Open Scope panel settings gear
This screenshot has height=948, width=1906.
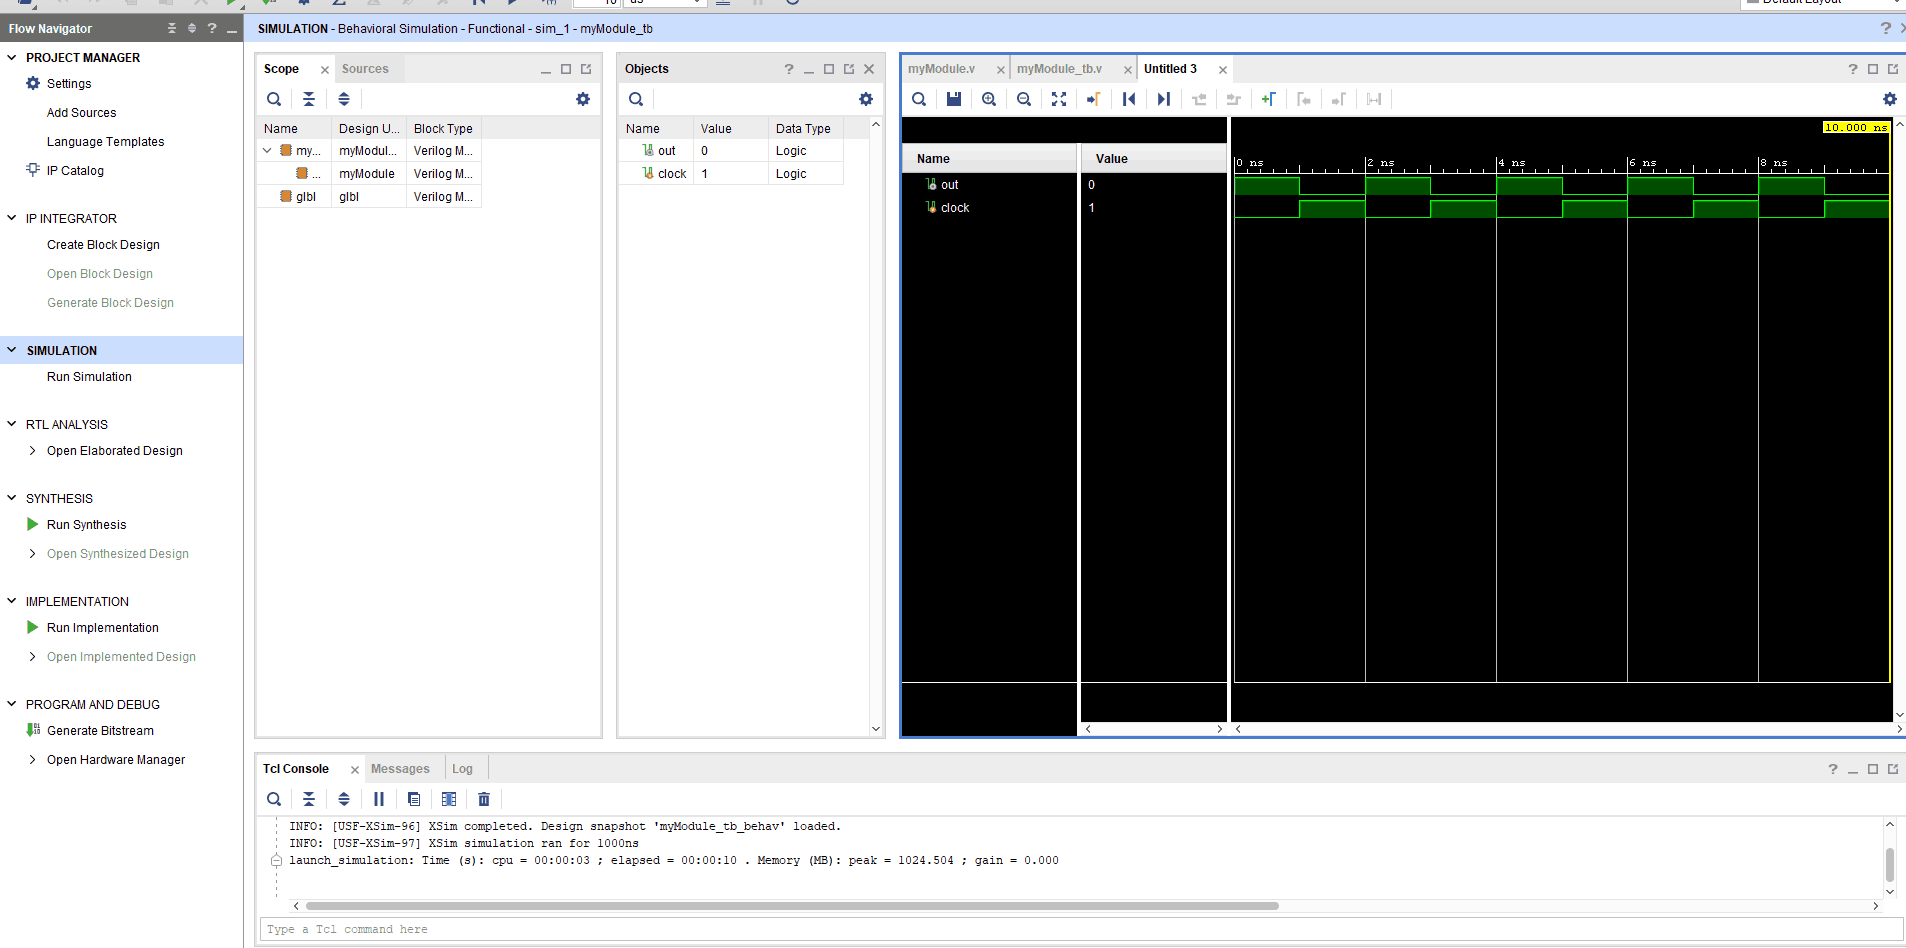pos(583,99)
